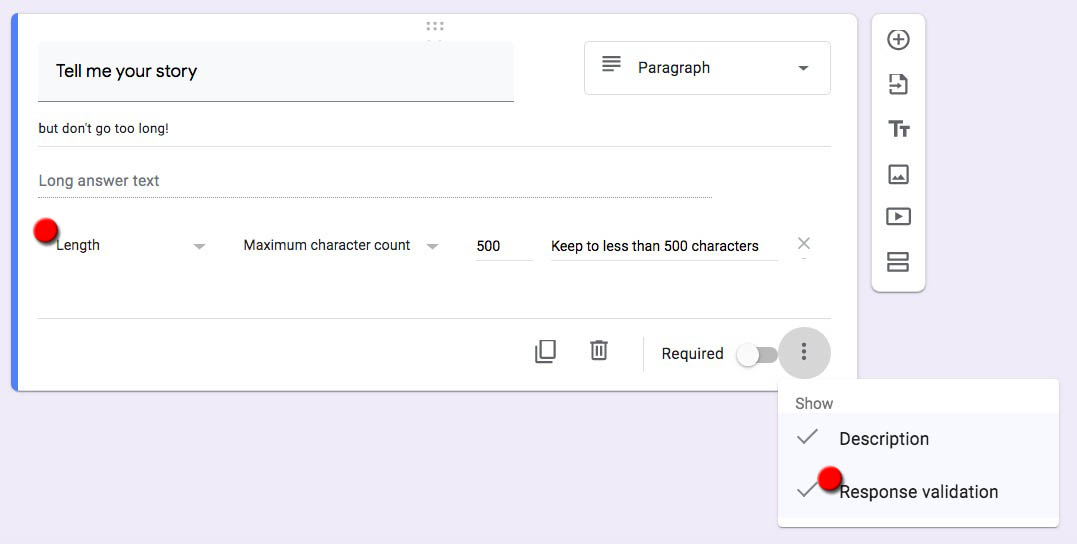The width and height of the screenshot is (1077, 544).
Task: Remove validation rule with the X
Action: tap(804, 243)
